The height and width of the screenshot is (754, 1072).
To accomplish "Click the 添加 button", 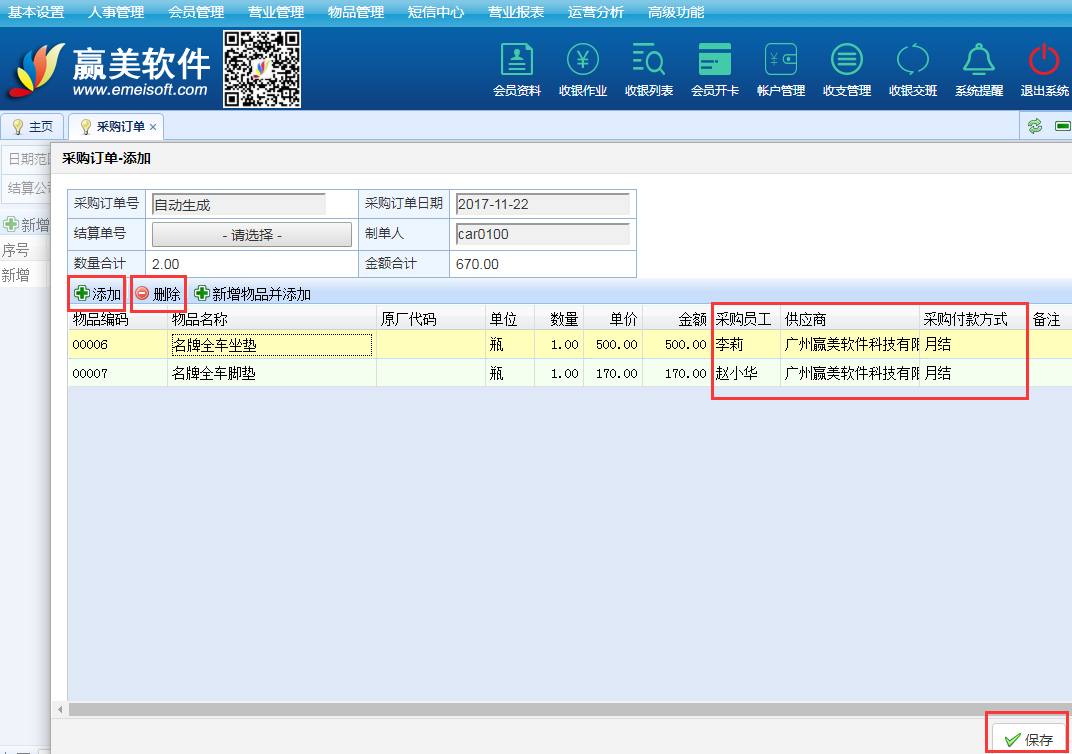I will pos(97,294).
